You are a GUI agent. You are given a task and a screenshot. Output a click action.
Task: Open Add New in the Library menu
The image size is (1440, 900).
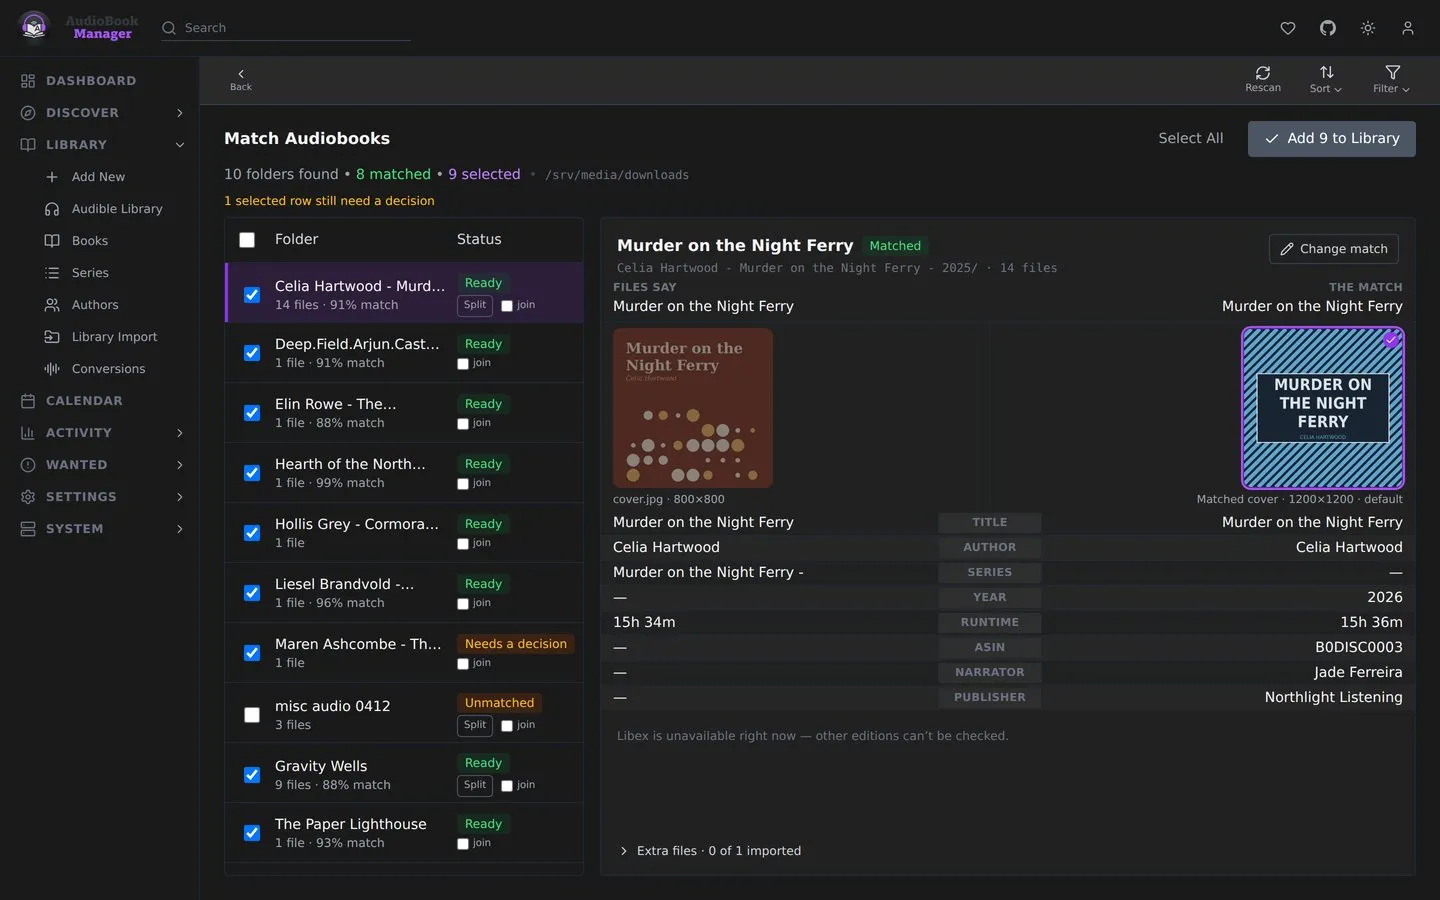tap(98, 177)
